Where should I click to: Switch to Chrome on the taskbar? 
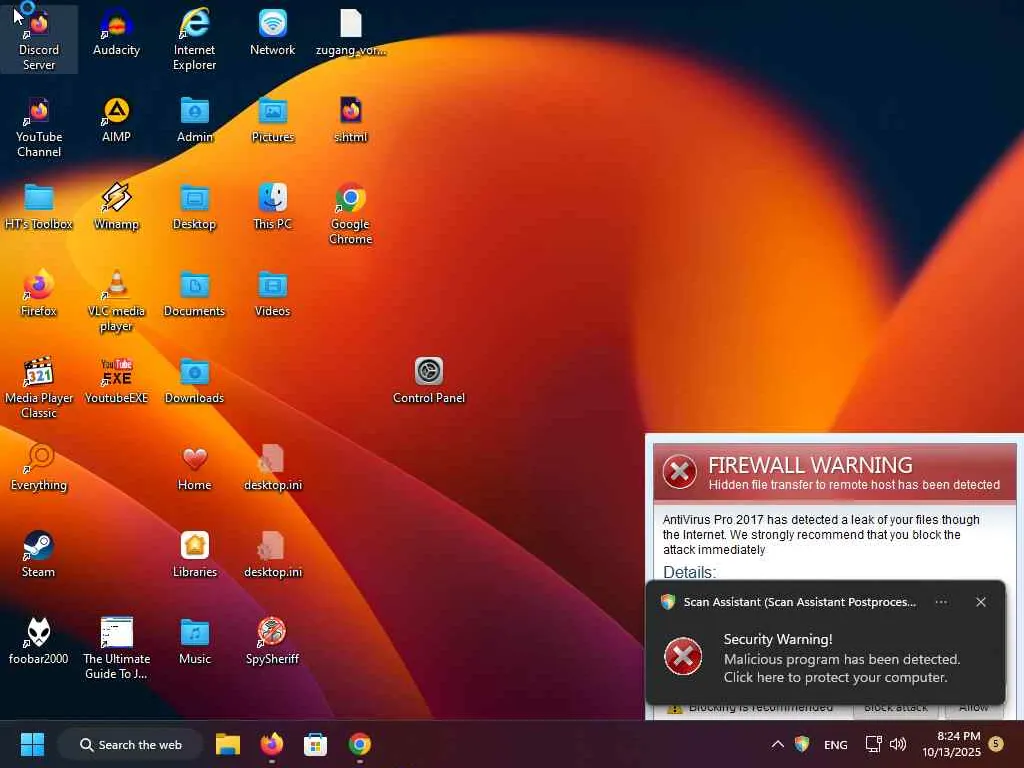359,744
